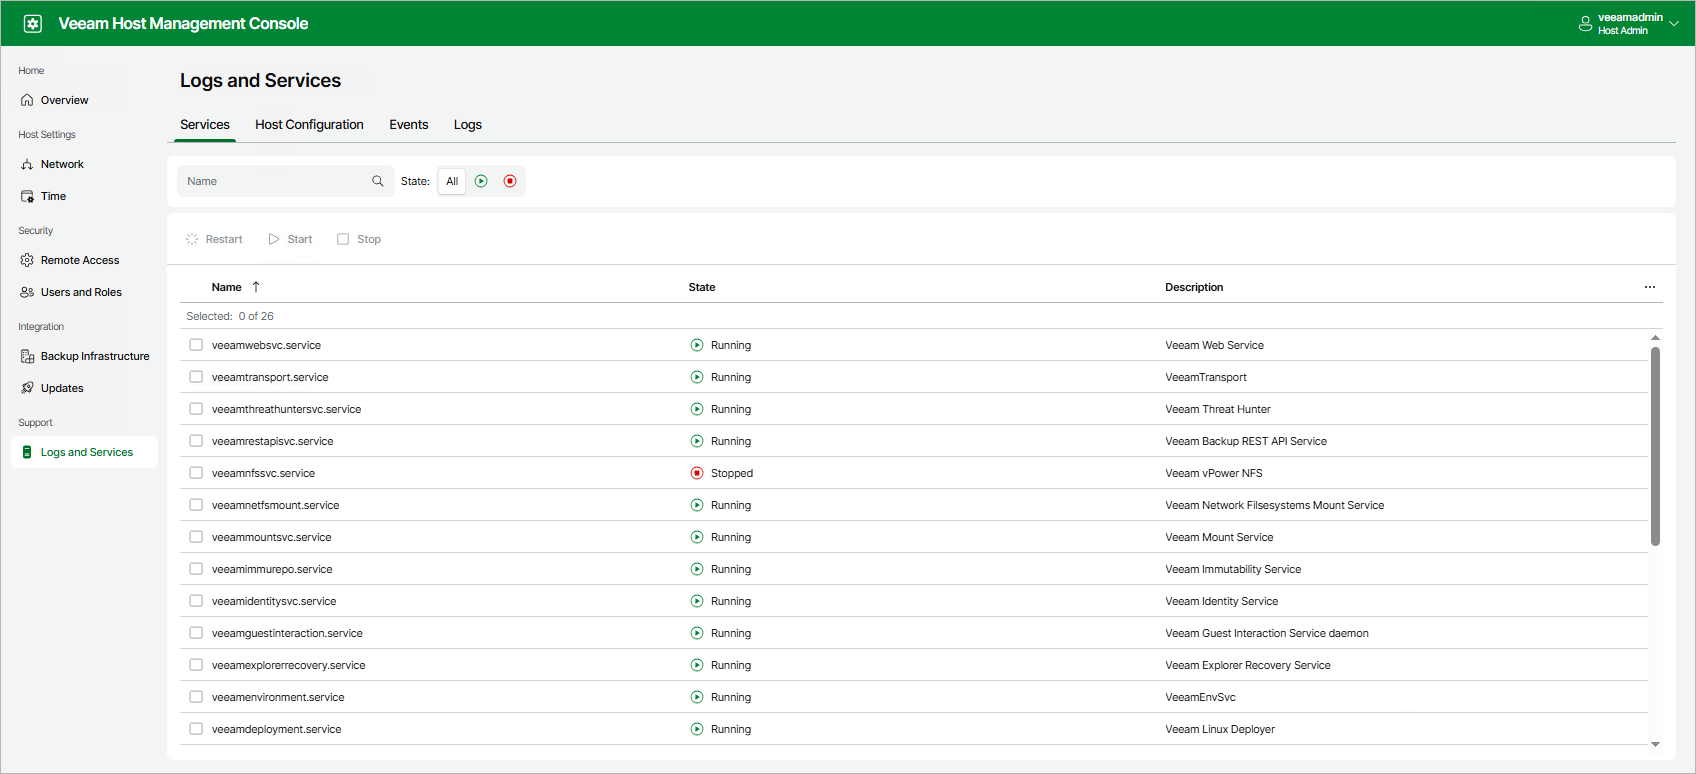The width and height of the screenshot is (1696, 774).
Task: Click the Start toolbar button
Action: tap(290, 239)
